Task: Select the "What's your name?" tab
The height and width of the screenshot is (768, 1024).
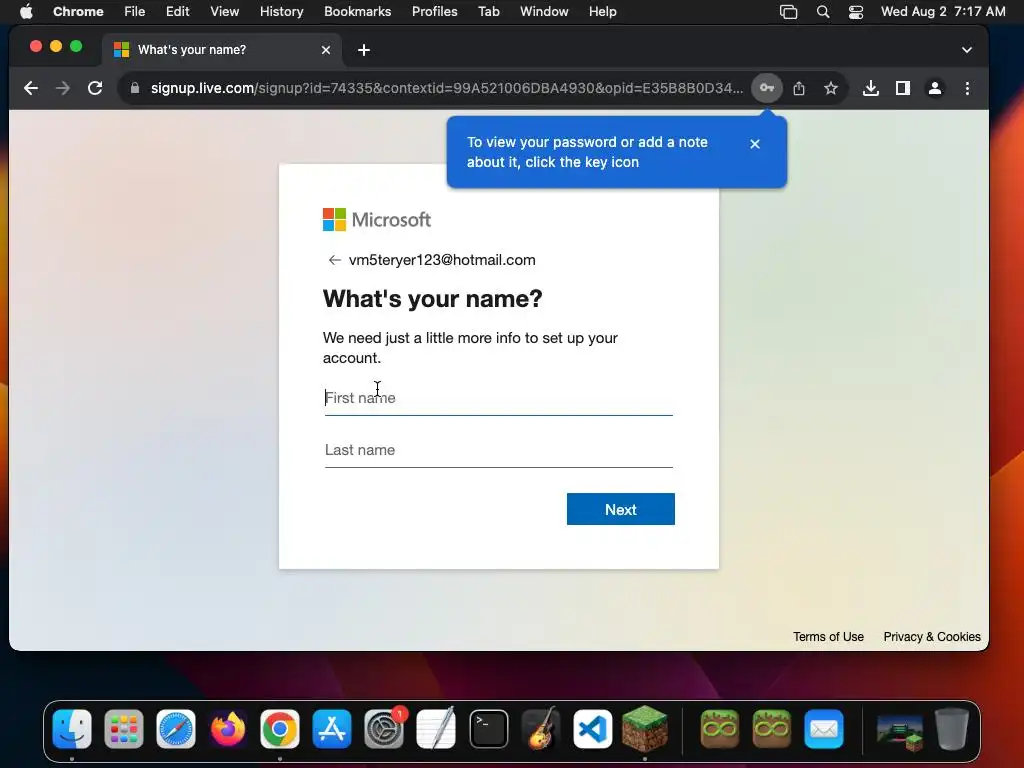Action: 222,50
